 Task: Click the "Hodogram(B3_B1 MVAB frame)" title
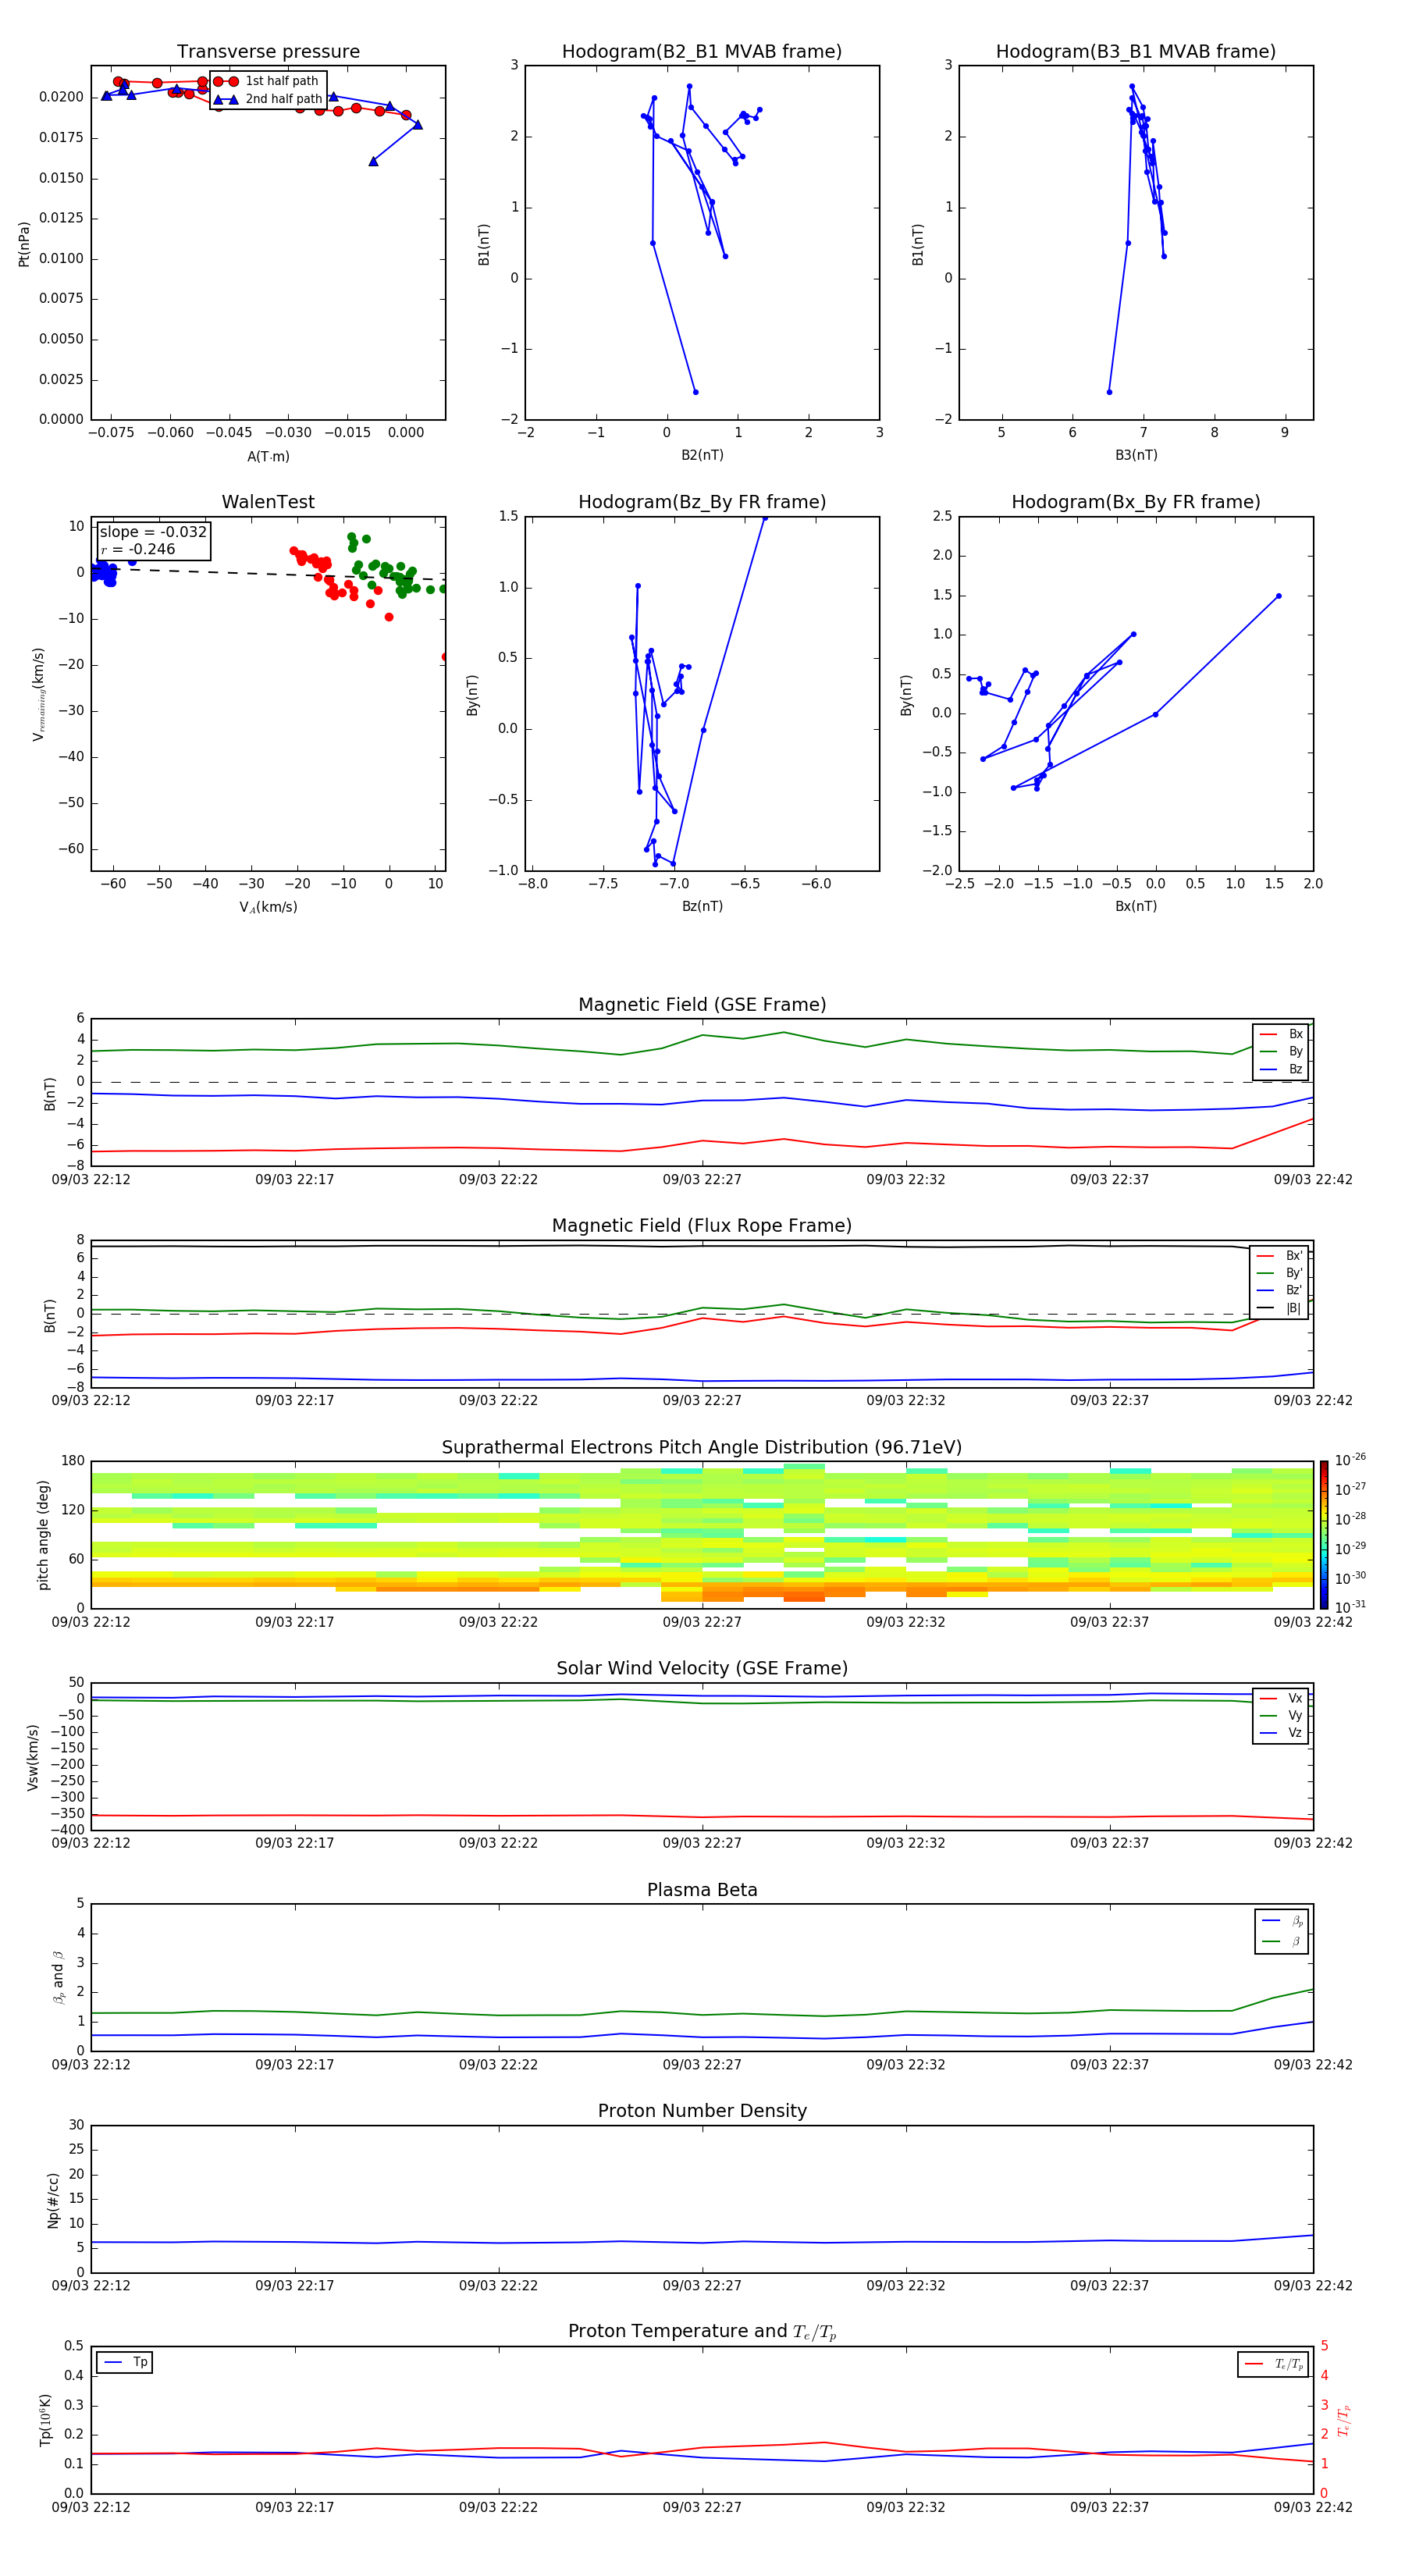1136,52
